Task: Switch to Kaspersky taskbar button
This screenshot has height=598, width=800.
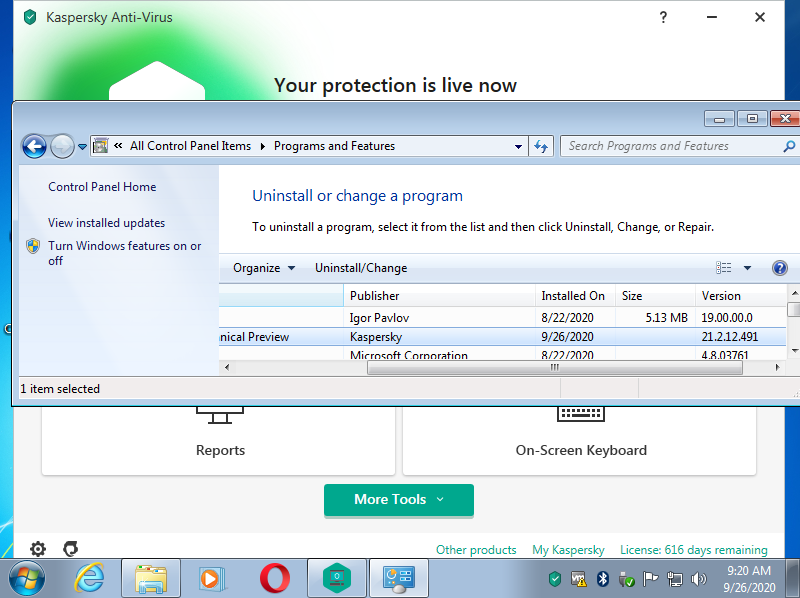Action: tap(337, 579)
